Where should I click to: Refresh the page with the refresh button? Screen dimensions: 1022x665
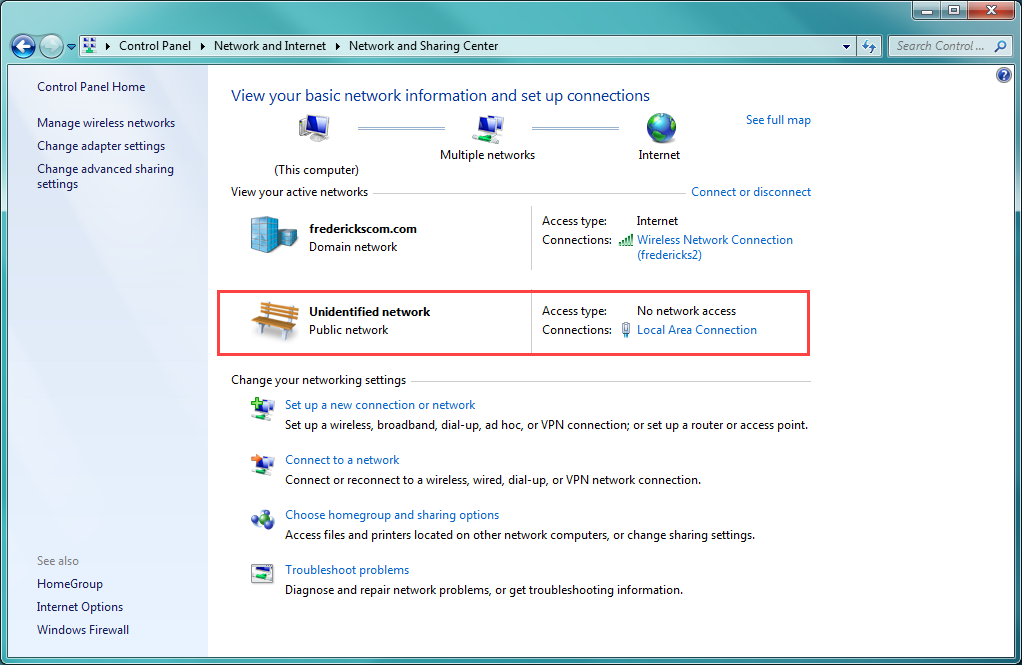tap(869, 46)
